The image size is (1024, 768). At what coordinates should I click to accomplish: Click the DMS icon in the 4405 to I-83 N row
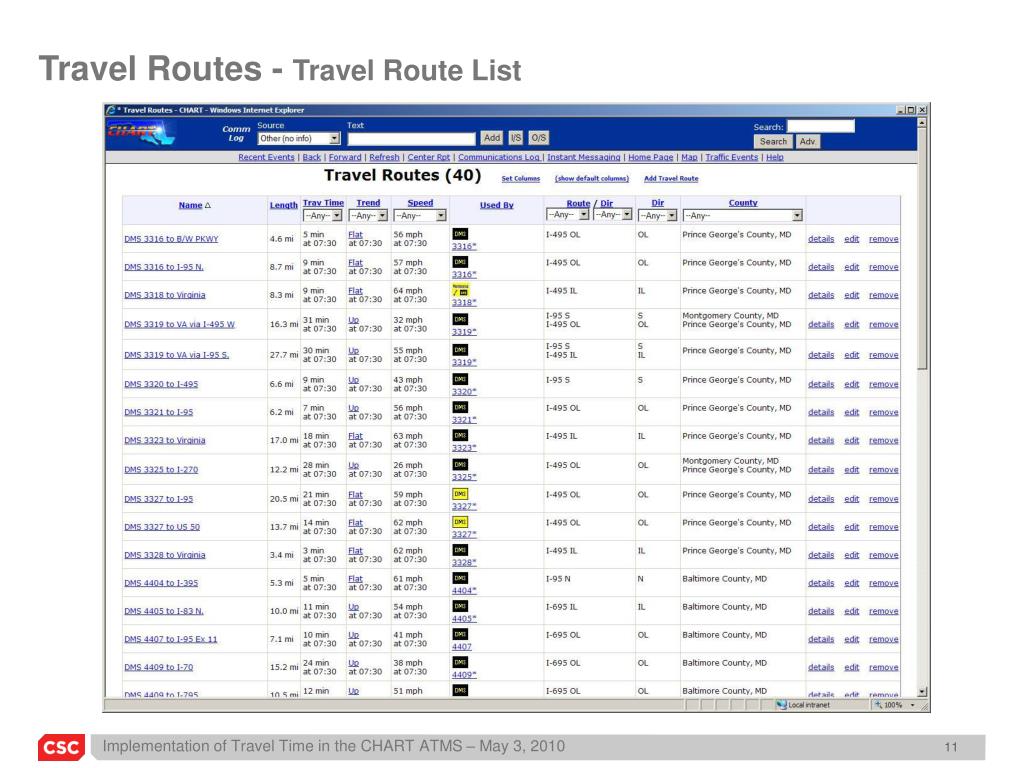460,606
